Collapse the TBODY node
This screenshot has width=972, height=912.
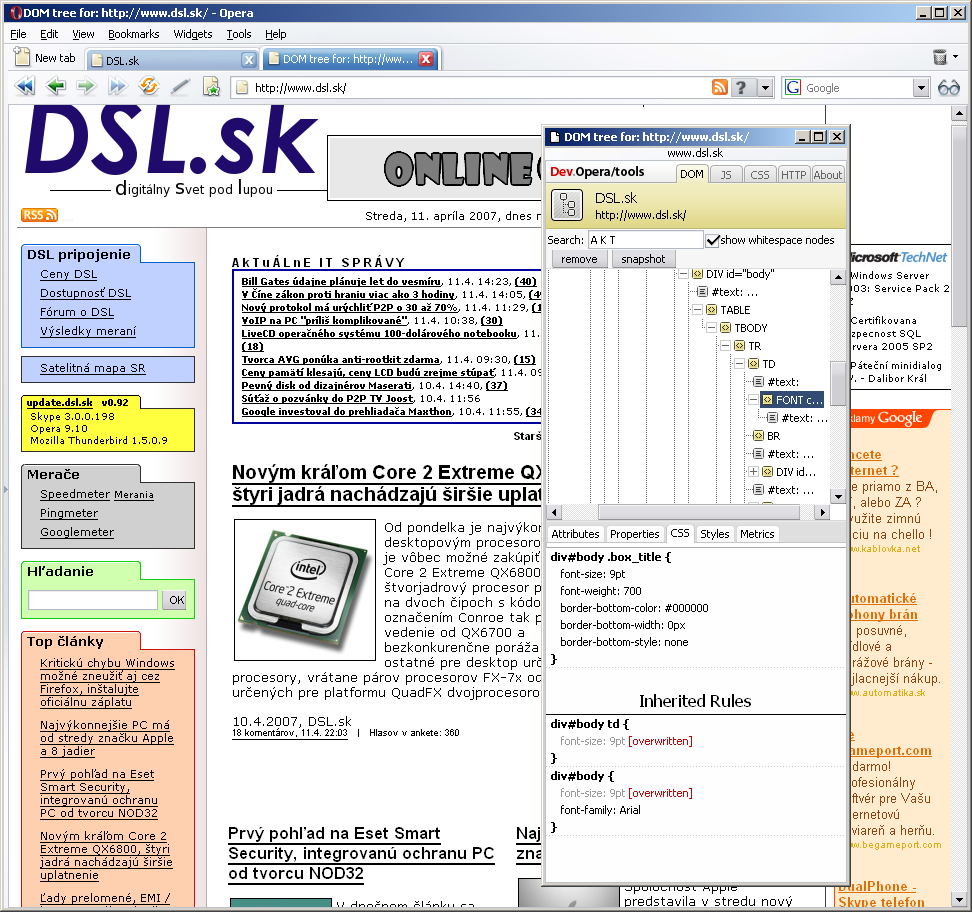(712, 327)
